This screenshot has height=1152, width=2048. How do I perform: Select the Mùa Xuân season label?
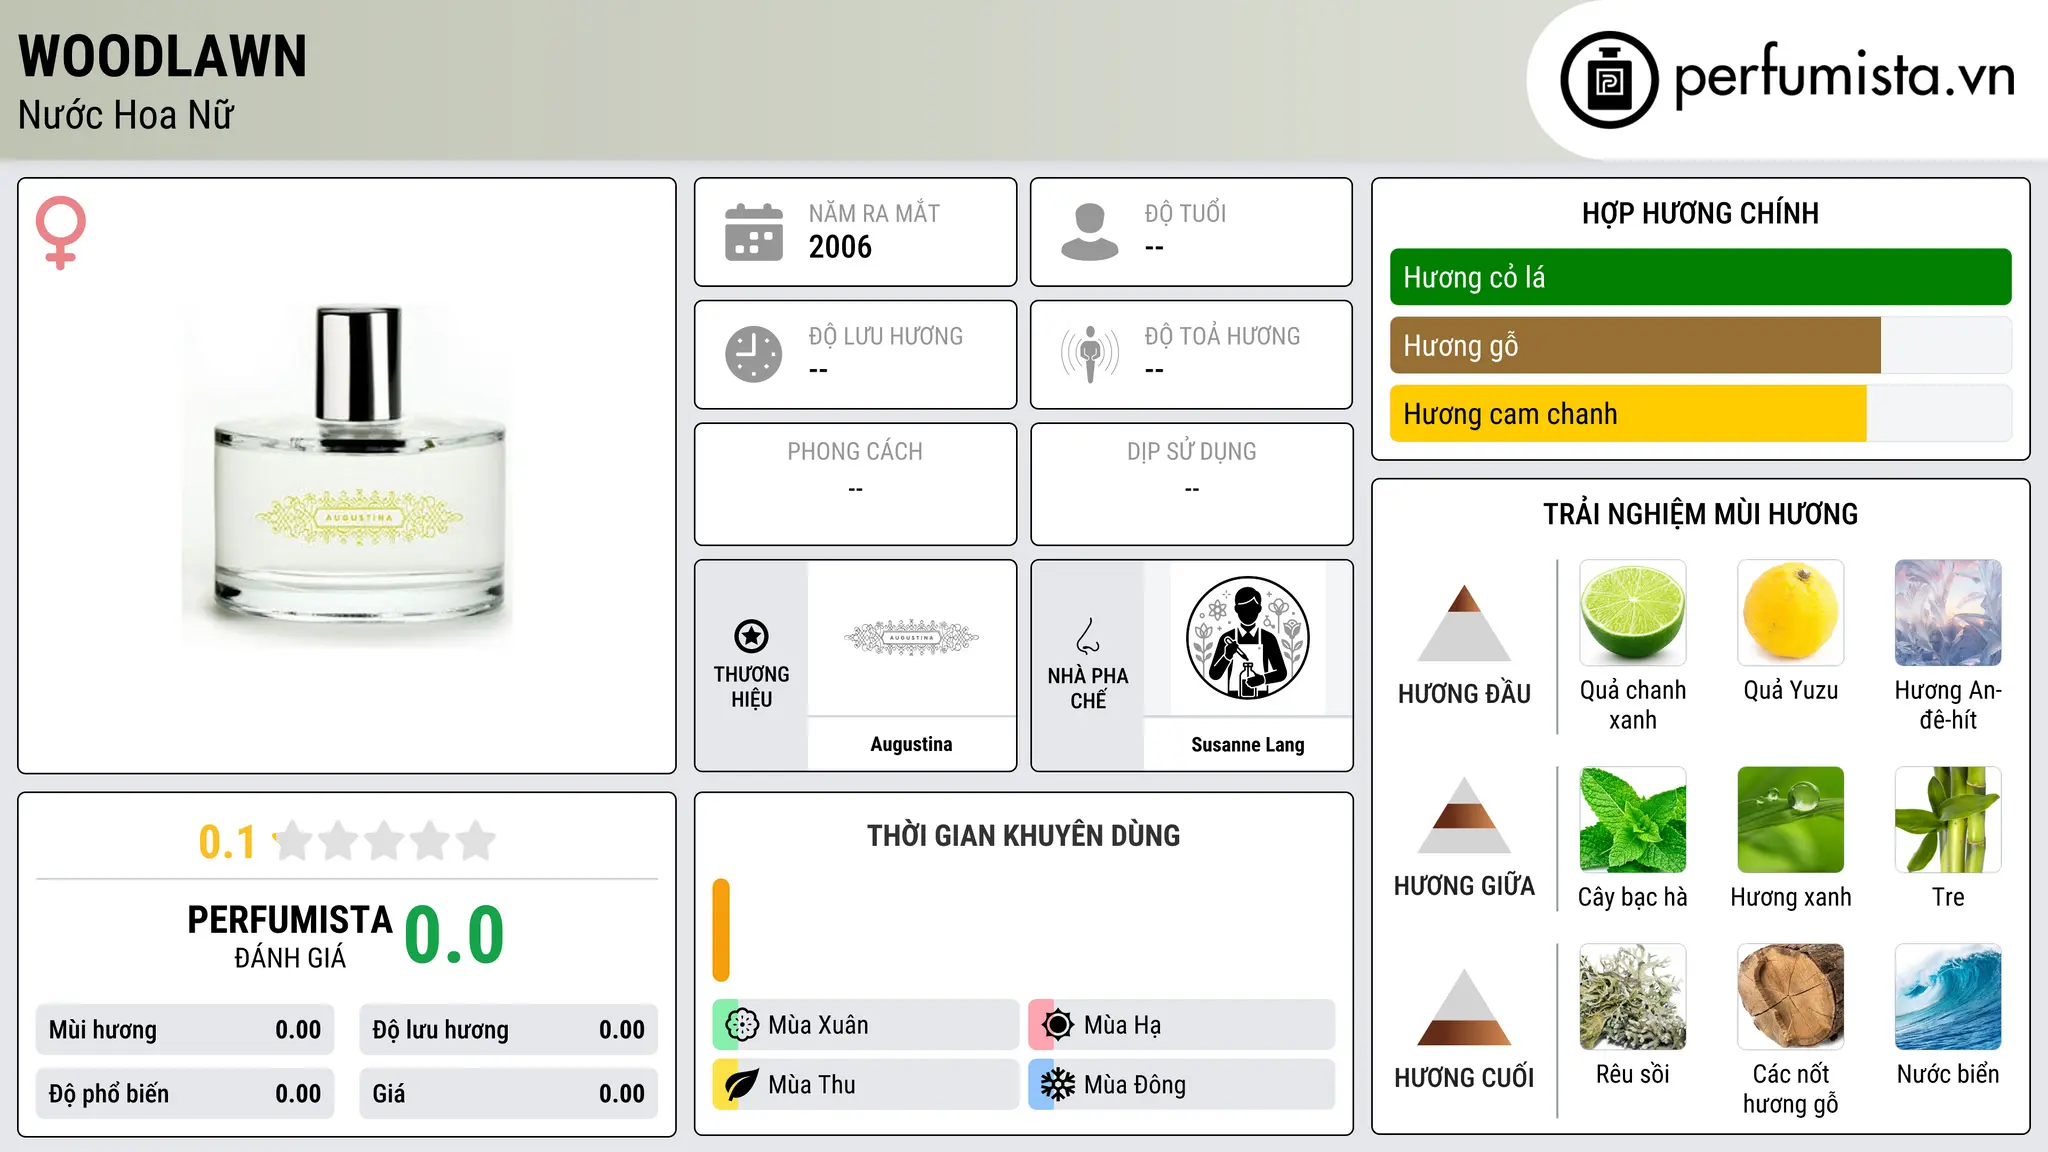click(818, 1025)
